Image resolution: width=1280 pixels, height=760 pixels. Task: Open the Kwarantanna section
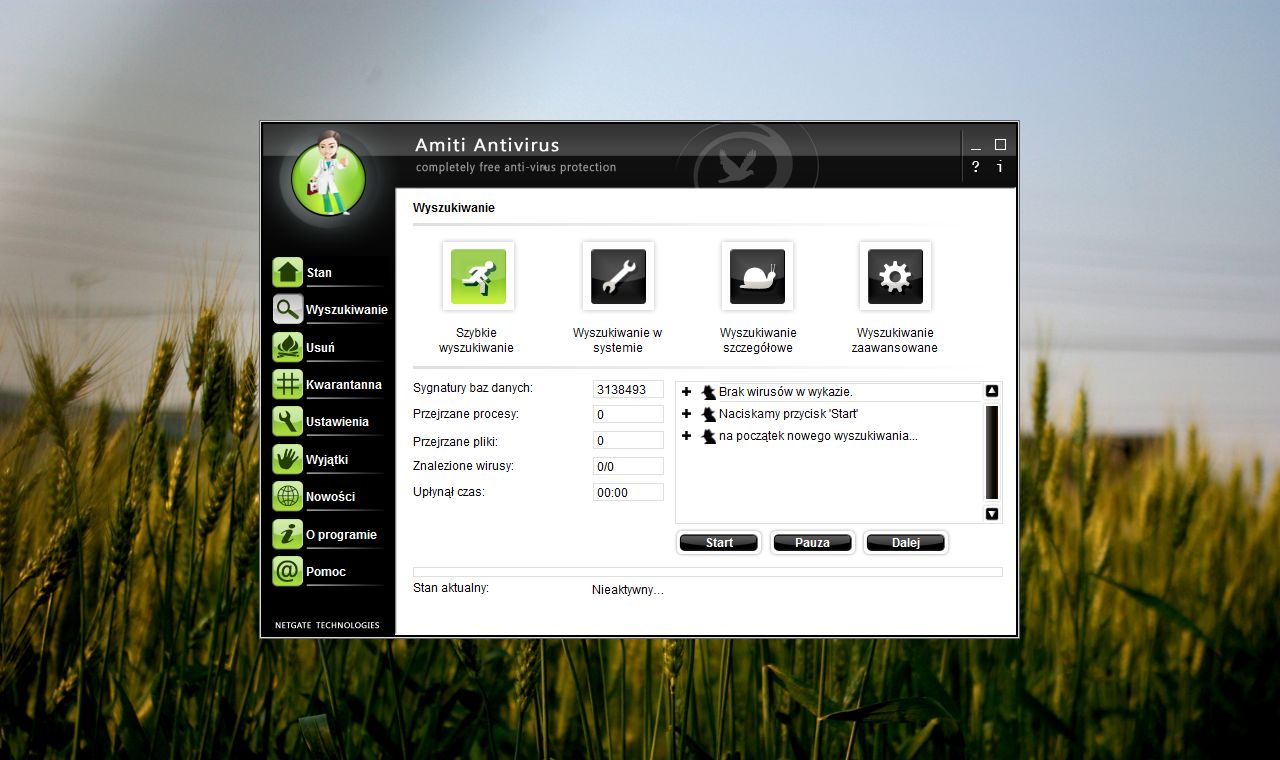(344, 385)
